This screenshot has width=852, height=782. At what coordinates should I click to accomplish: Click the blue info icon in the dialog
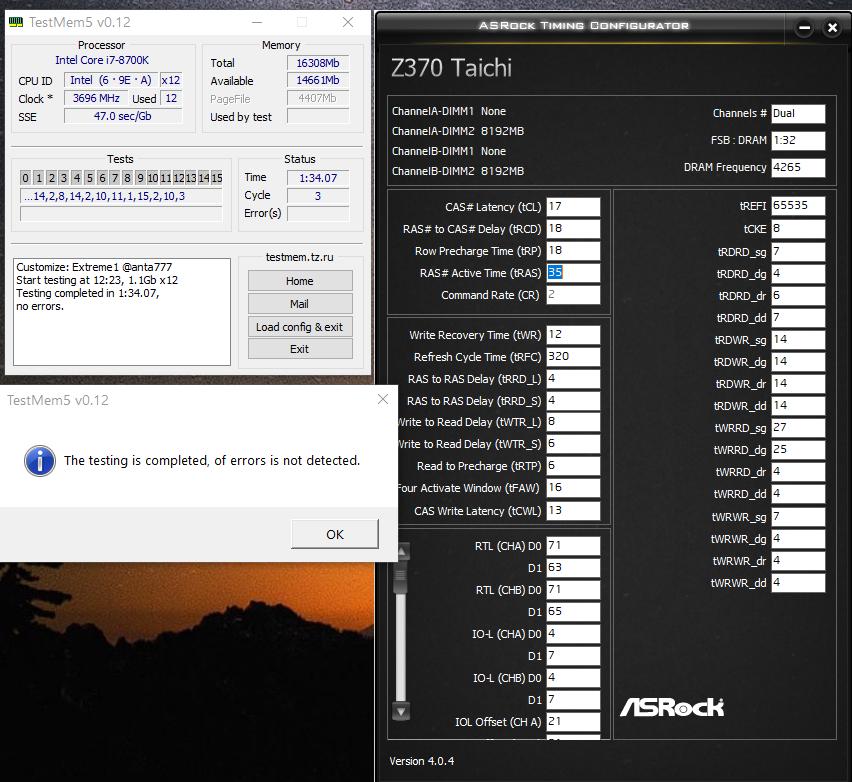pyautogui.click(x=40, y=461)
